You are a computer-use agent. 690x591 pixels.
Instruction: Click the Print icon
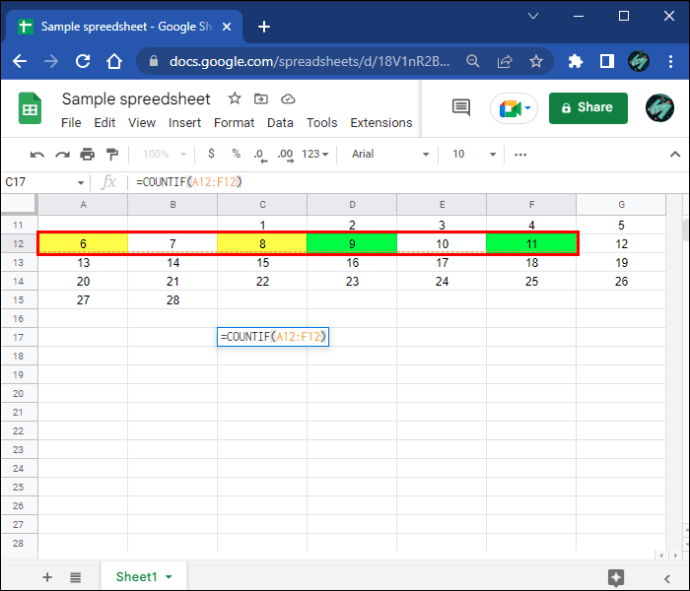coord(87,154)
